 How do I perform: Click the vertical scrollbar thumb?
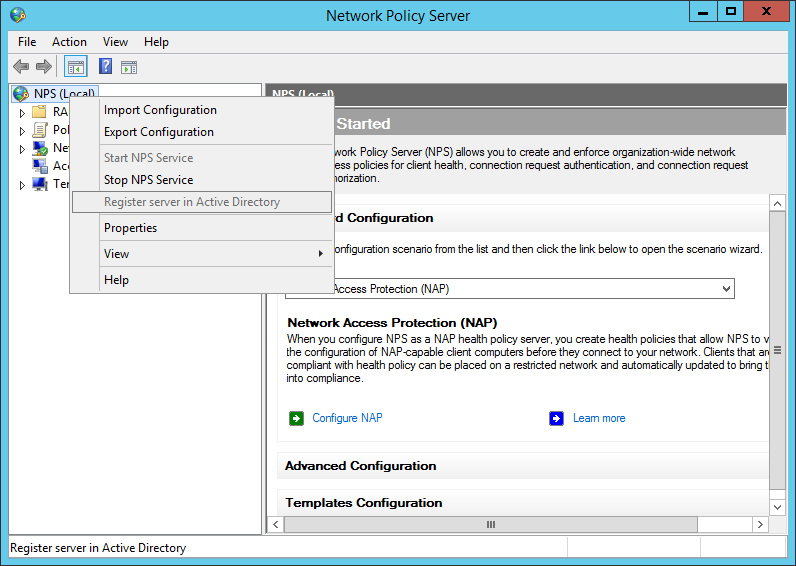(777, 350)
